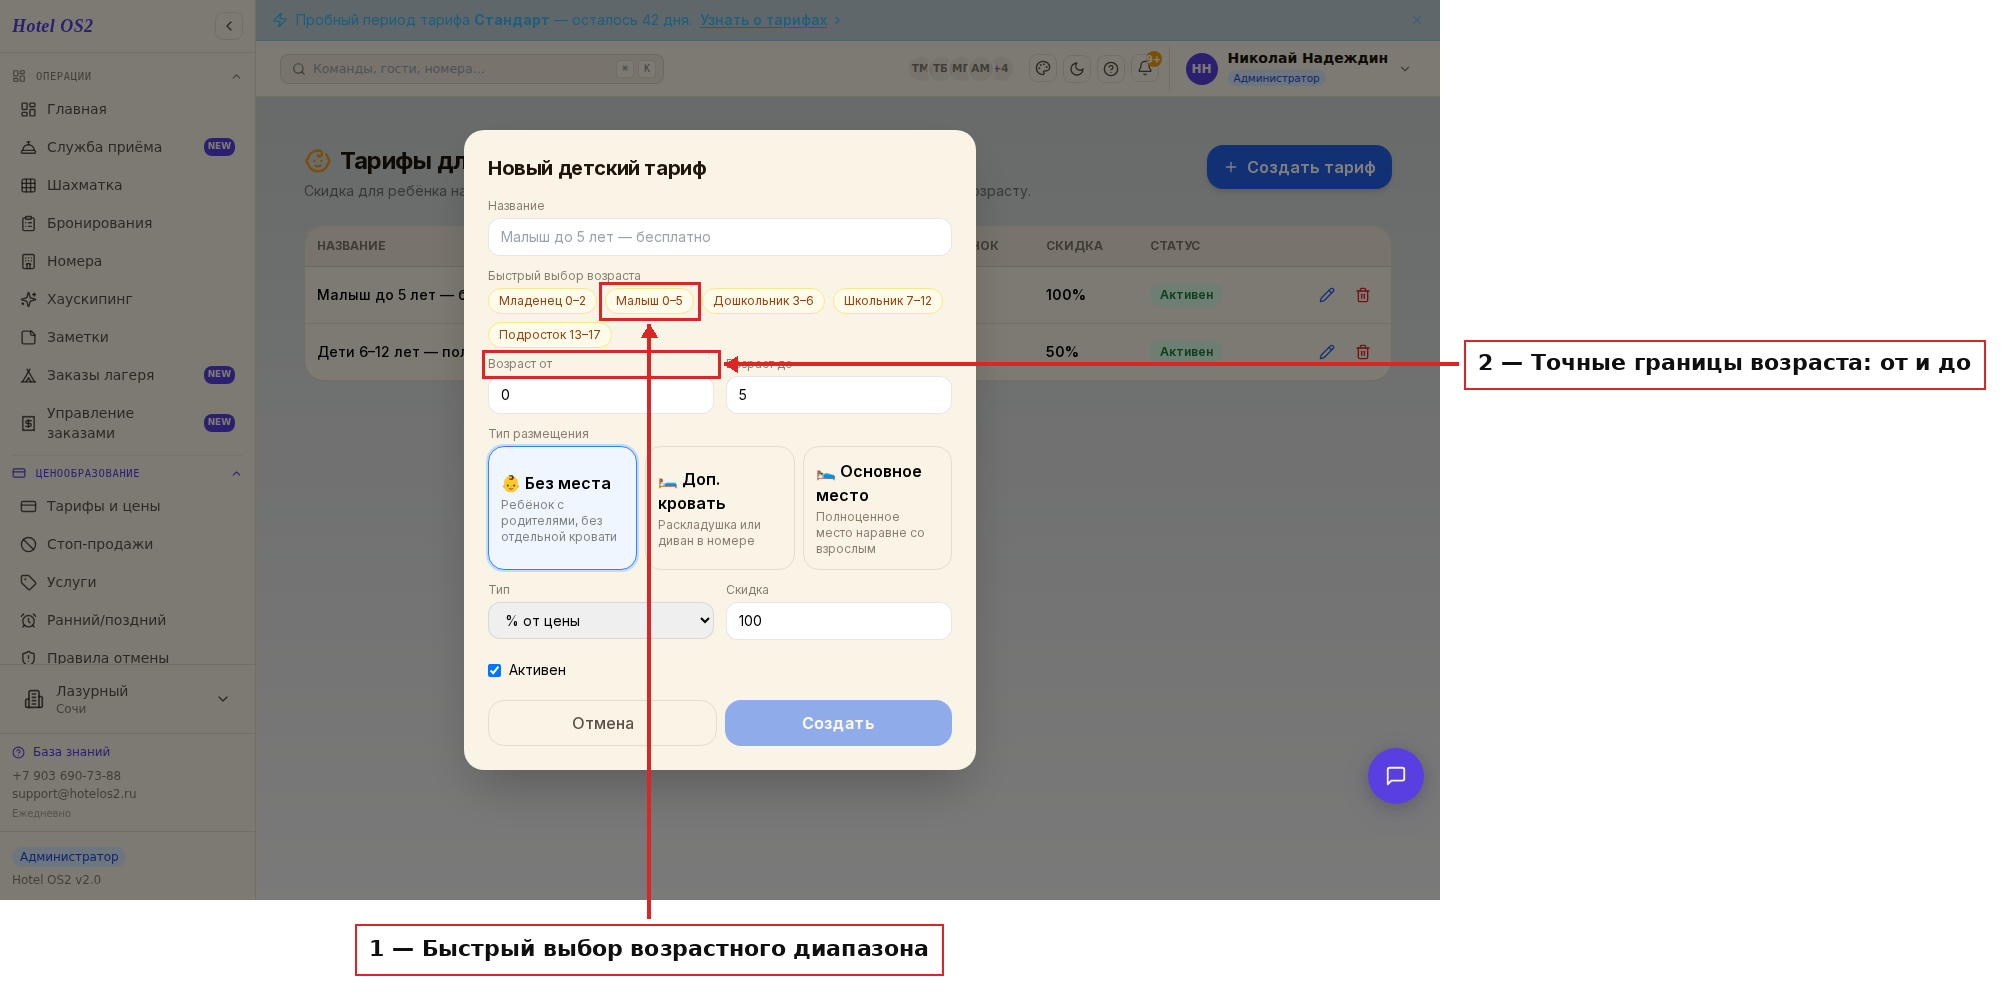Expand the Лазурный hotel selector
The width and height of the screenshot is (2009, 999).
(127, 699)
